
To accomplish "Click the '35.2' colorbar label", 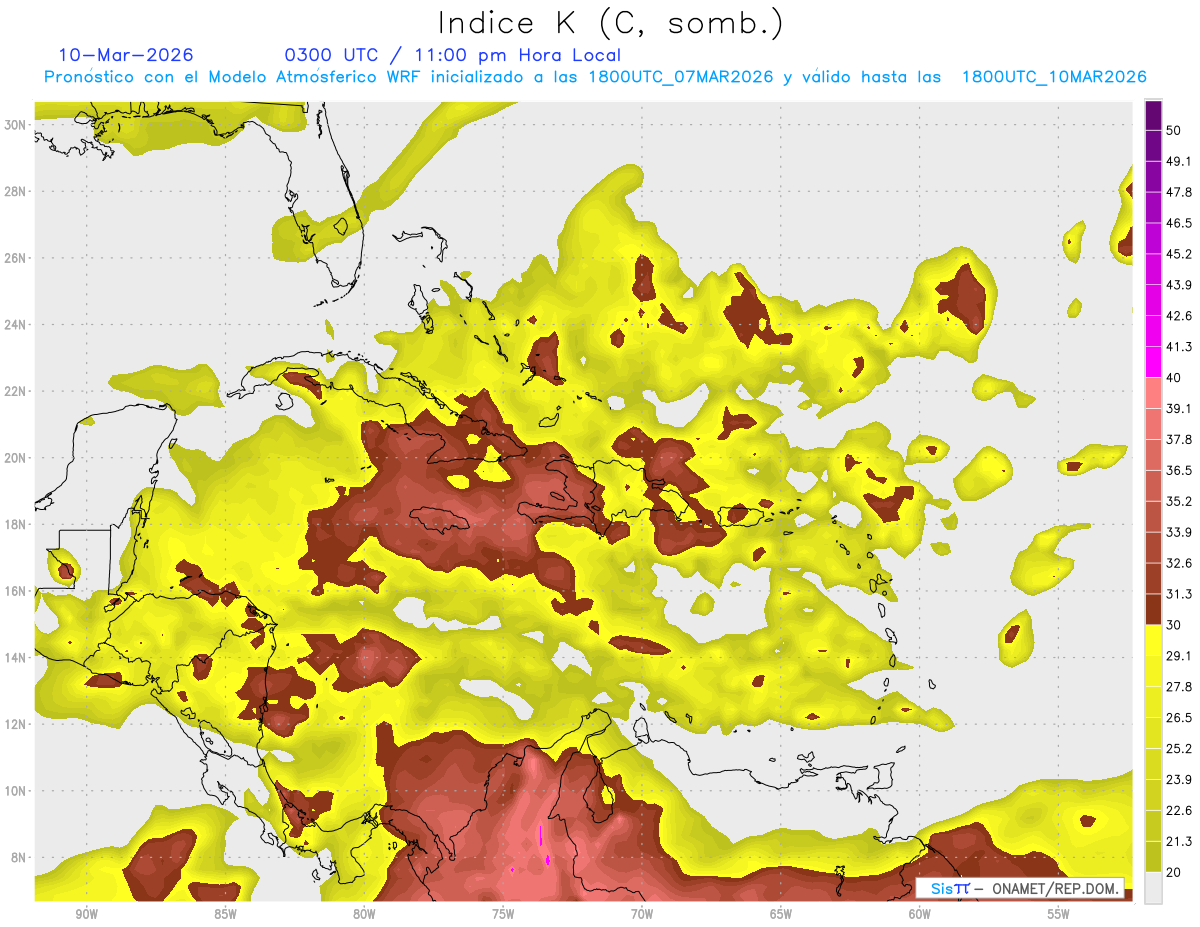I will (x=1179, y=501).
